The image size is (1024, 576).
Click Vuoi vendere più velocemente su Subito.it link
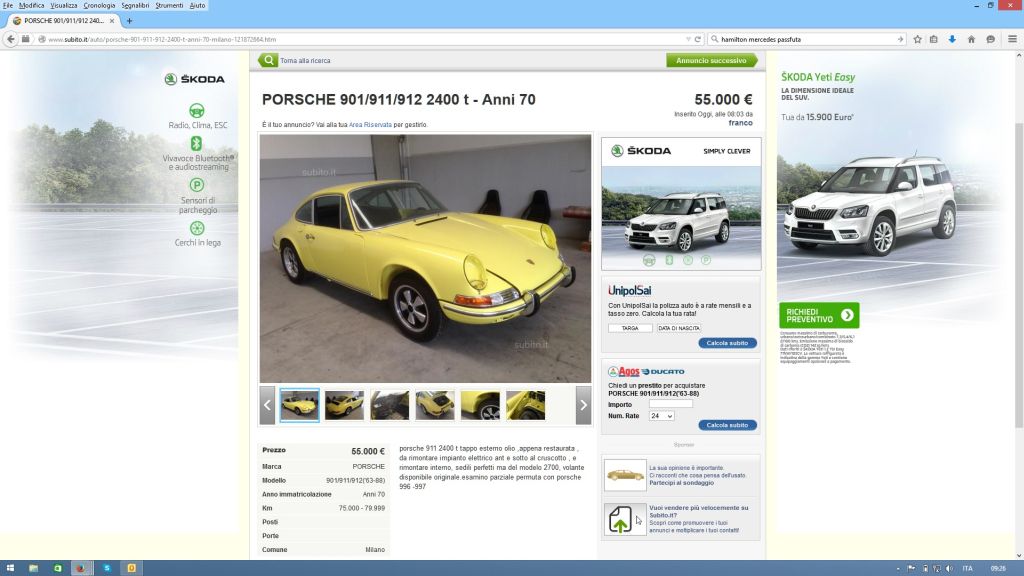click(699, 511)
